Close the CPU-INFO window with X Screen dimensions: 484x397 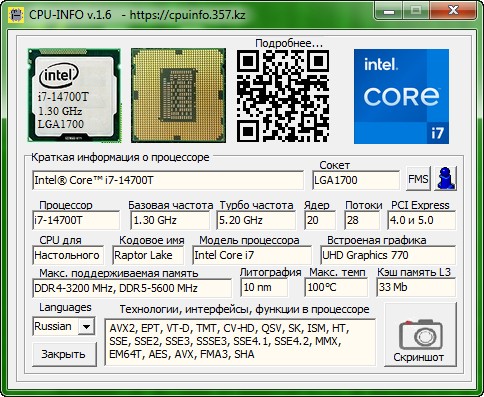tap(453, 11)
